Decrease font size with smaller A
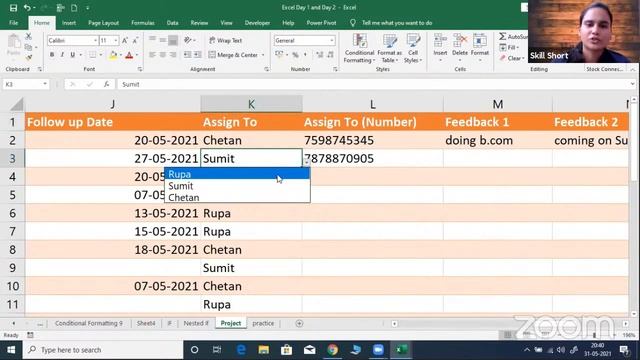Image resolution: width=640 pixels, height=360 pixels. [135, 40]
